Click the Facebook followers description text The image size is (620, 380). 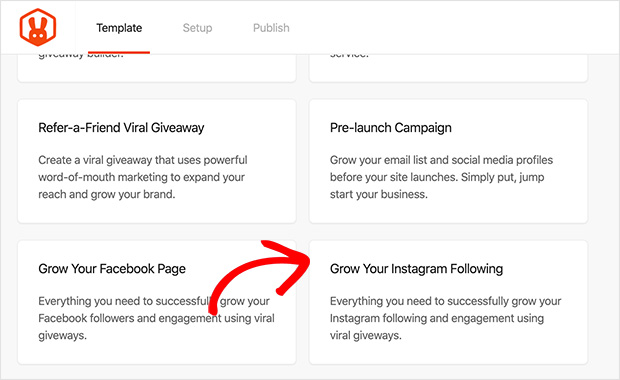pos(156,318)
